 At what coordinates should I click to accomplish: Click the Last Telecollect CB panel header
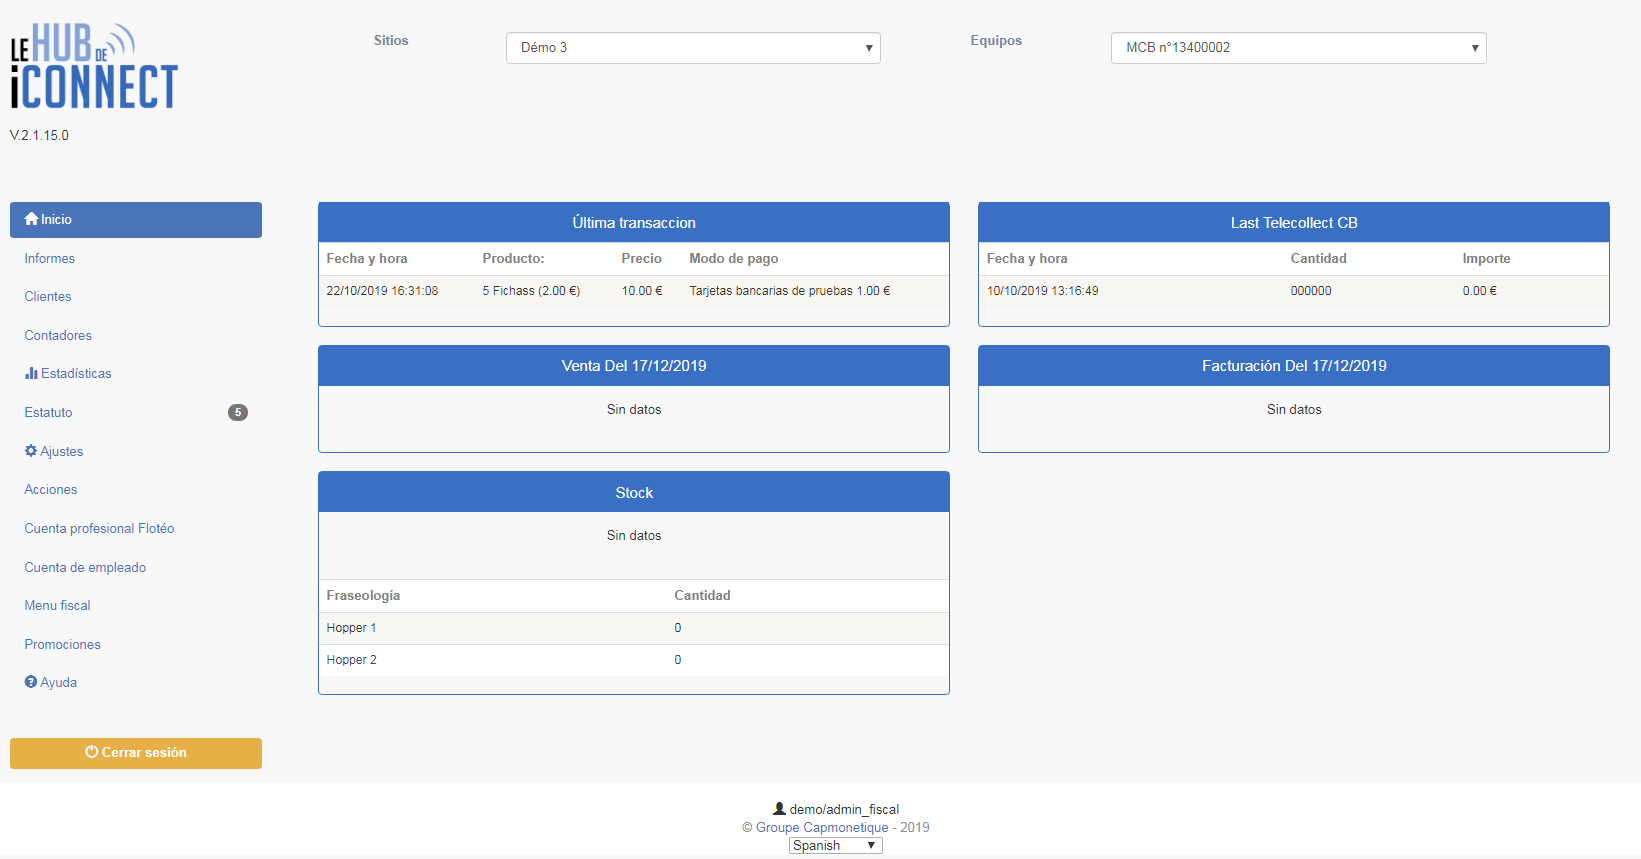(1294, 223)
